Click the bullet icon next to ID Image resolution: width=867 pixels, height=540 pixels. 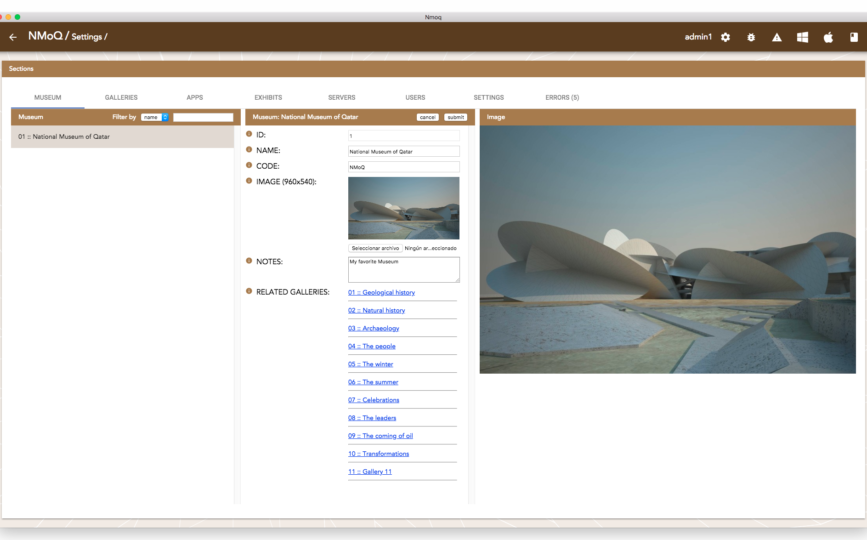click(x=249, y=134)
